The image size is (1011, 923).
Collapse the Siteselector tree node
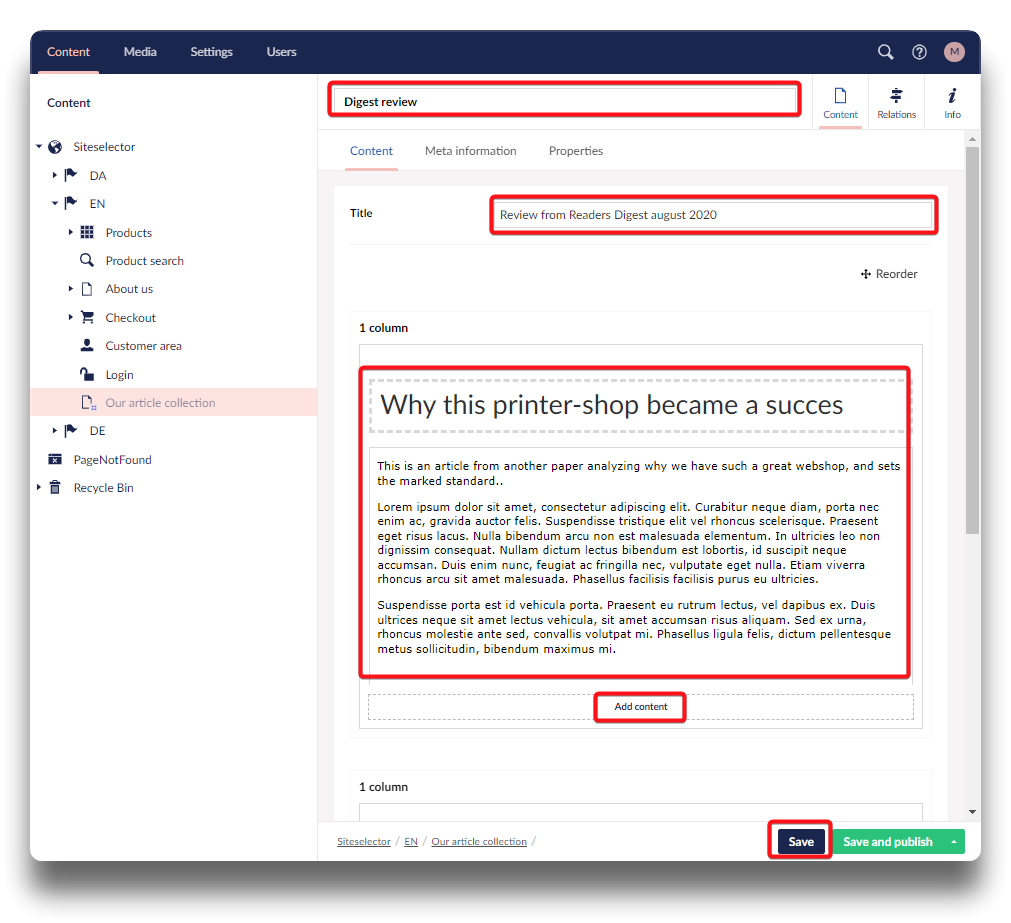(39, 147)
